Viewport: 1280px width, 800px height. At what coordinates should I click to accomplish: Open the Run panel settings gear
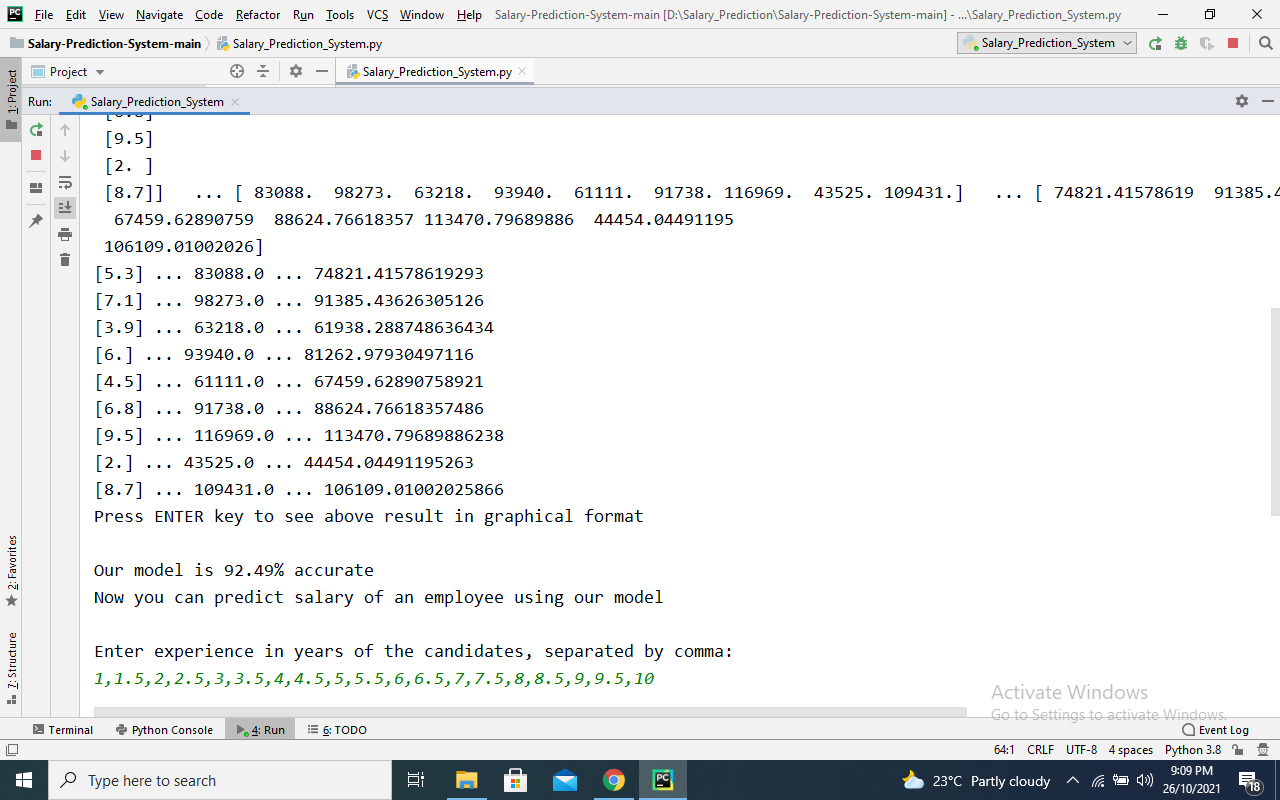coord(1242,101)
